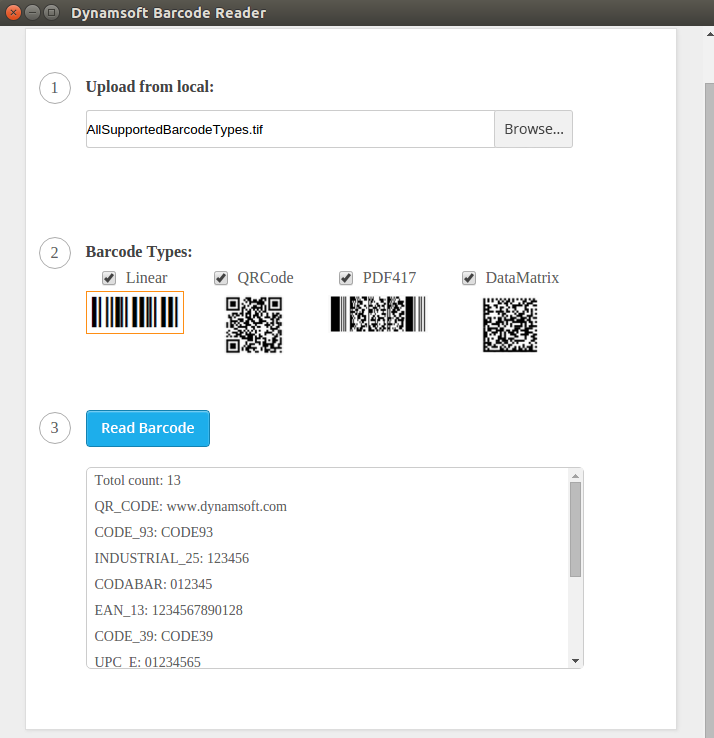Close the Dynamsoft Barcode Reader window
The width and height of the screenshot is (714, 738).
13,13
